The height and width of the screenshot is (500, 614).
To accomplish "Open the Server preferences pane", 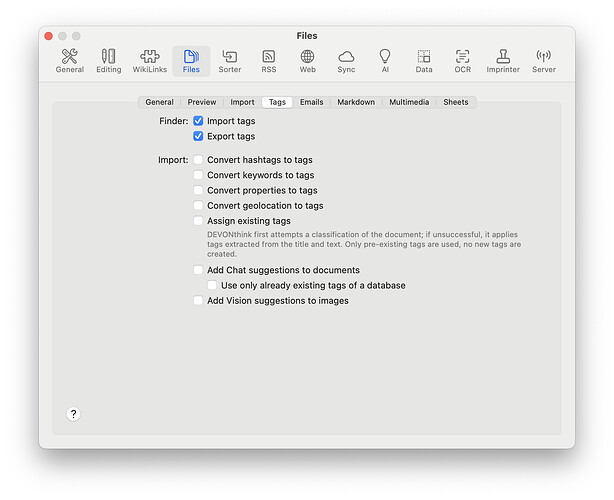I will point(543,61).
